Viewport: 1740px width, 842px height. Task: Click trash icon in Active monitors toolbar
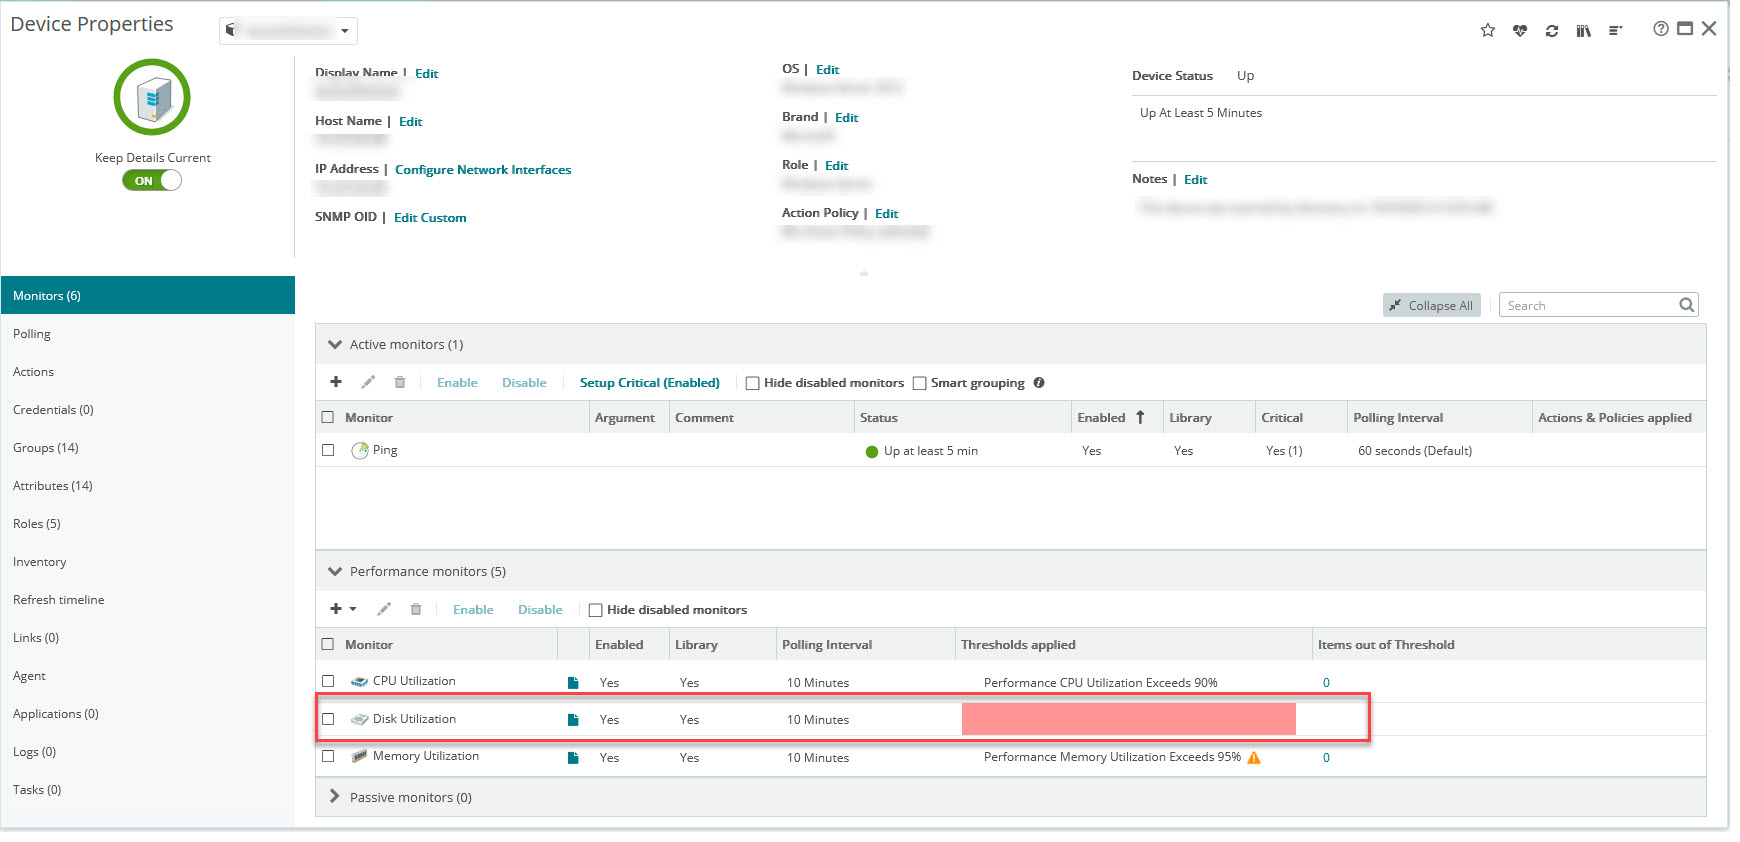pos(400,382)
